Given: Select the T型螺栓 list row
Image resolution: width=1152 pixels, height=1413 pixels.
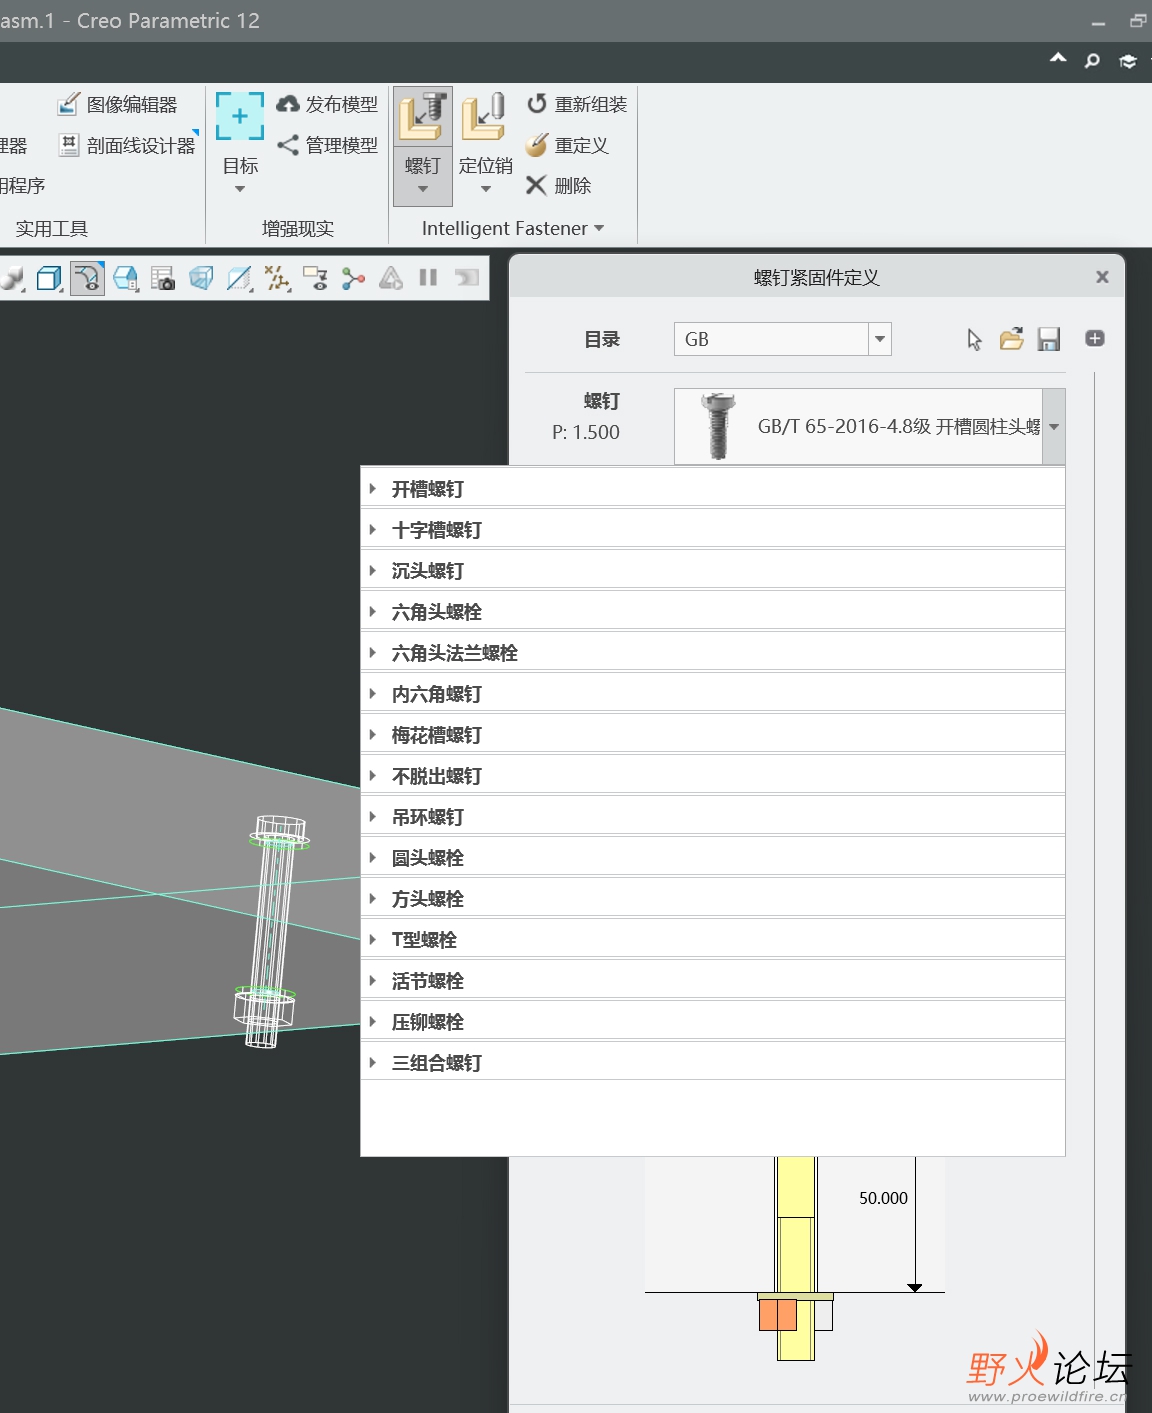Looking at the screenshot, I should pos(712,940).
